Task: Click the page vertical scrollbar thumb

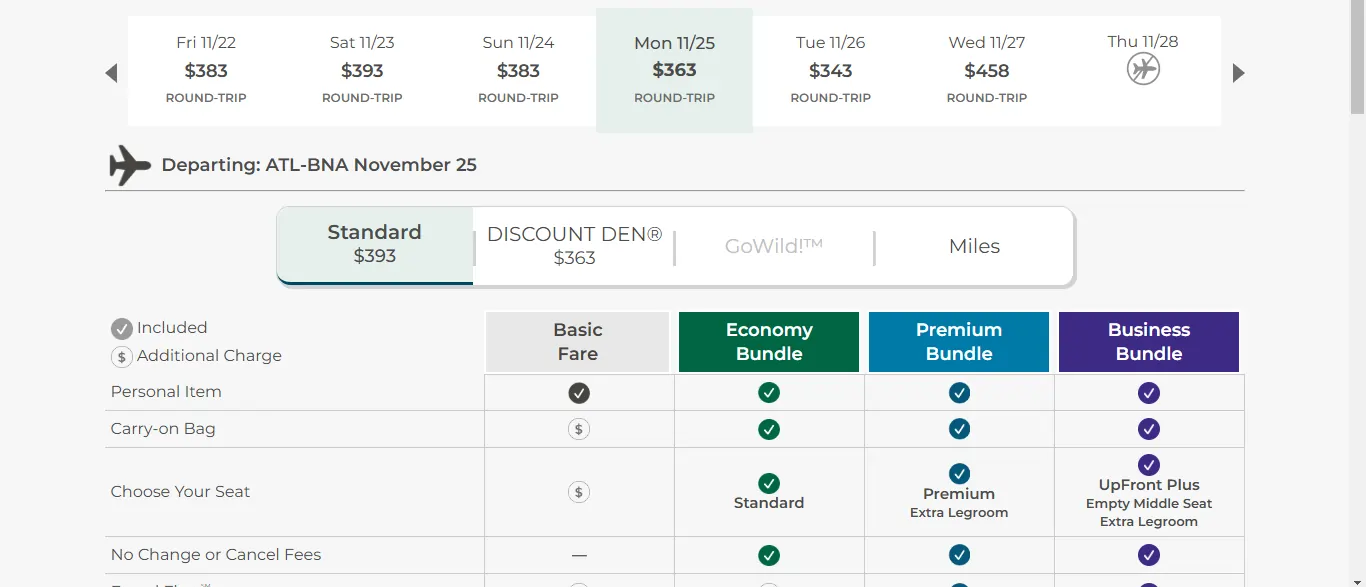Action: click(x=1357, y=55)
